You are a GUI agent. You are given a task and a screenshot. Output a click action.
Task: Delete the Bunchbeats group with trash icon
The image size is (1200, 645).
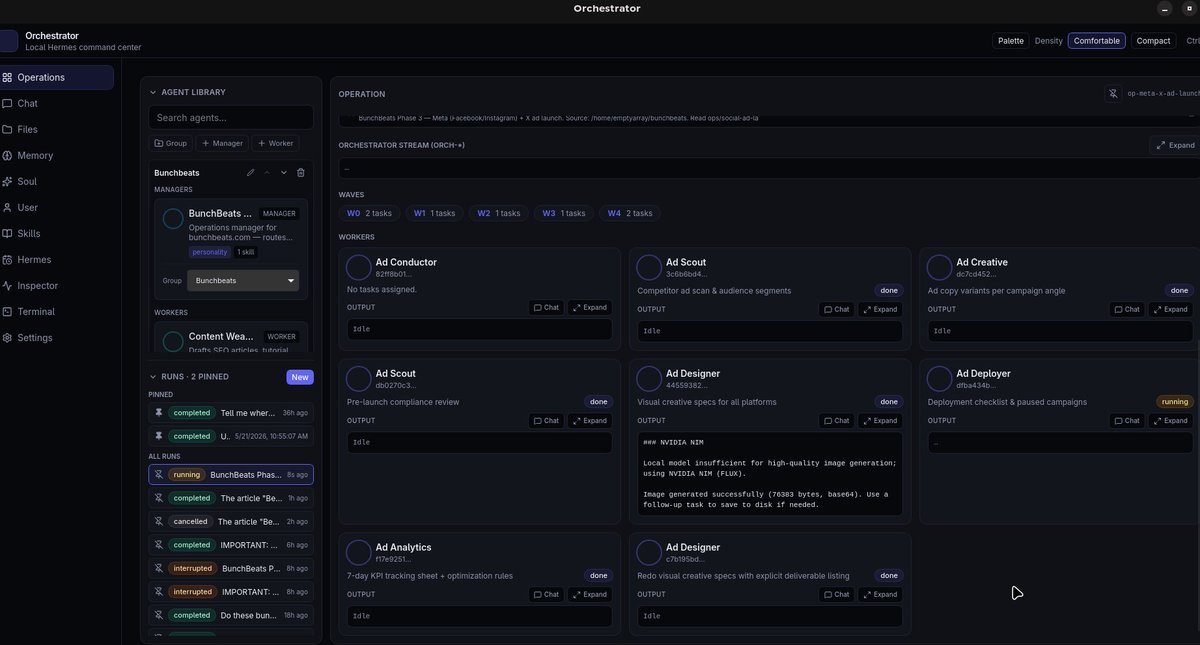tap(301, 172)
